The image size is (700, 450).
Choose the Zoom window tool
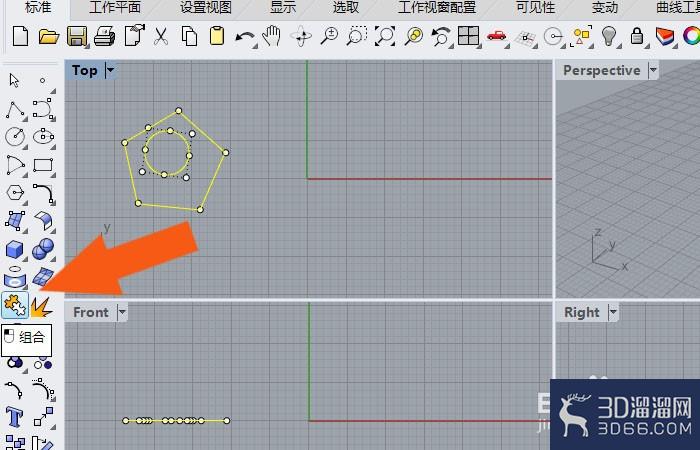coord(357,36)
